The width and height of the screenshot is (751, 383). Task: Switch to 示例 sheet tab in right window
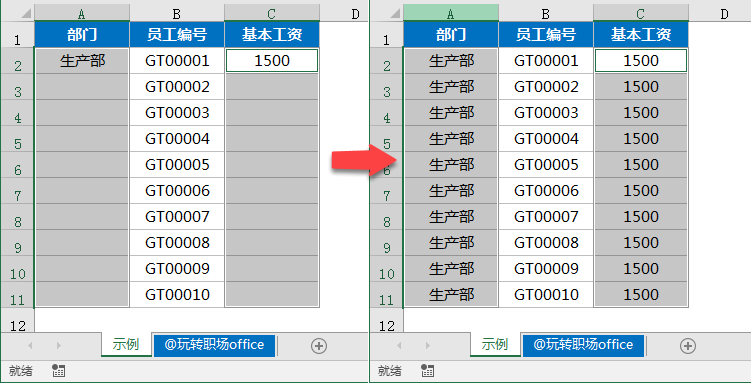[495, 345]
